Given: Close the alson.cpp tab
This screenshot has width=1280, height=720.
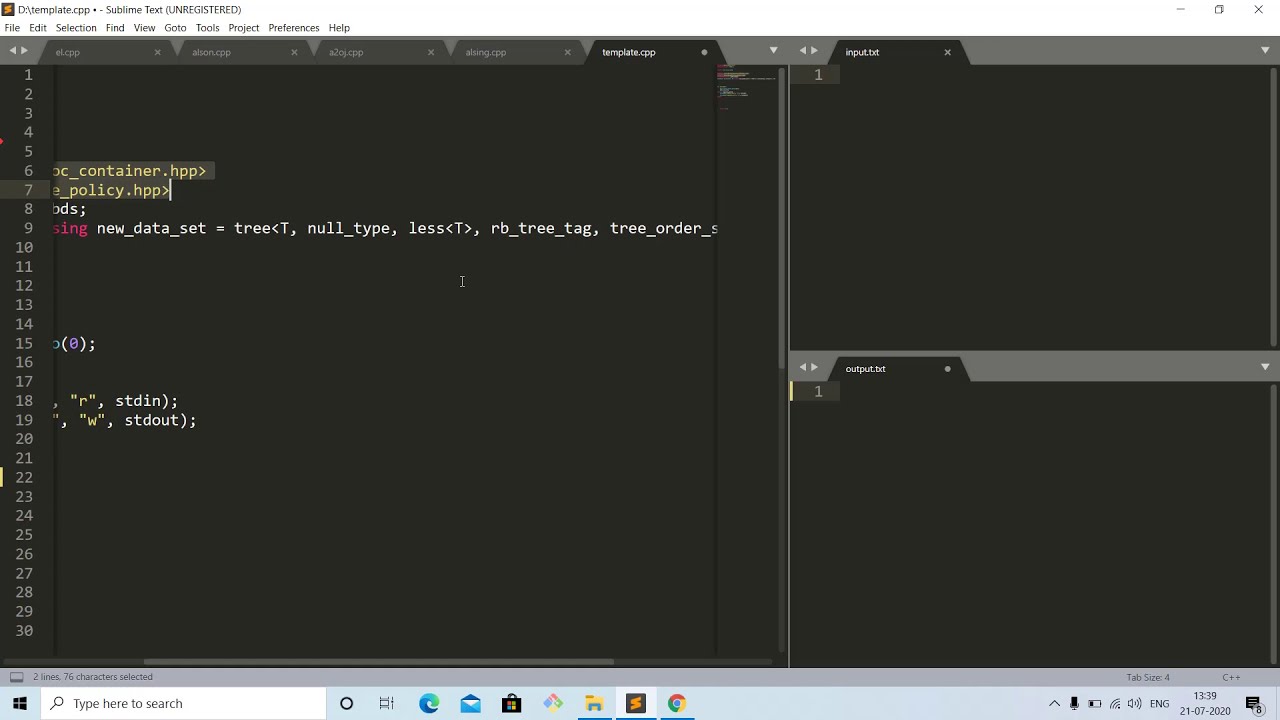Looking at the screenshot, I should [x=294, y=52].
